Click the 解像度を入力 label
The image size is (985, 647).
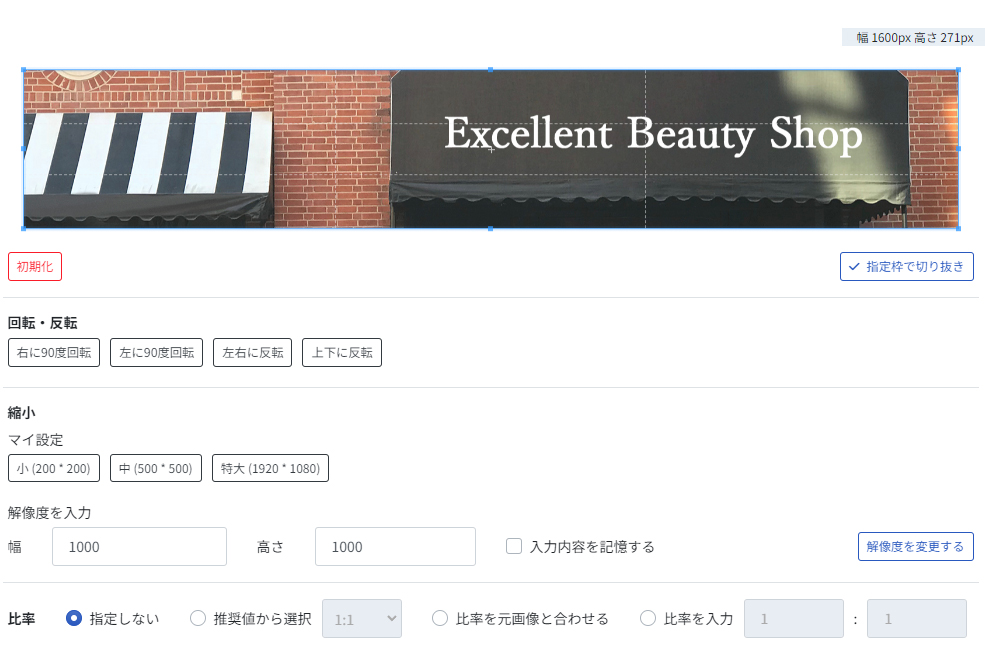click(x=49, y=513)
